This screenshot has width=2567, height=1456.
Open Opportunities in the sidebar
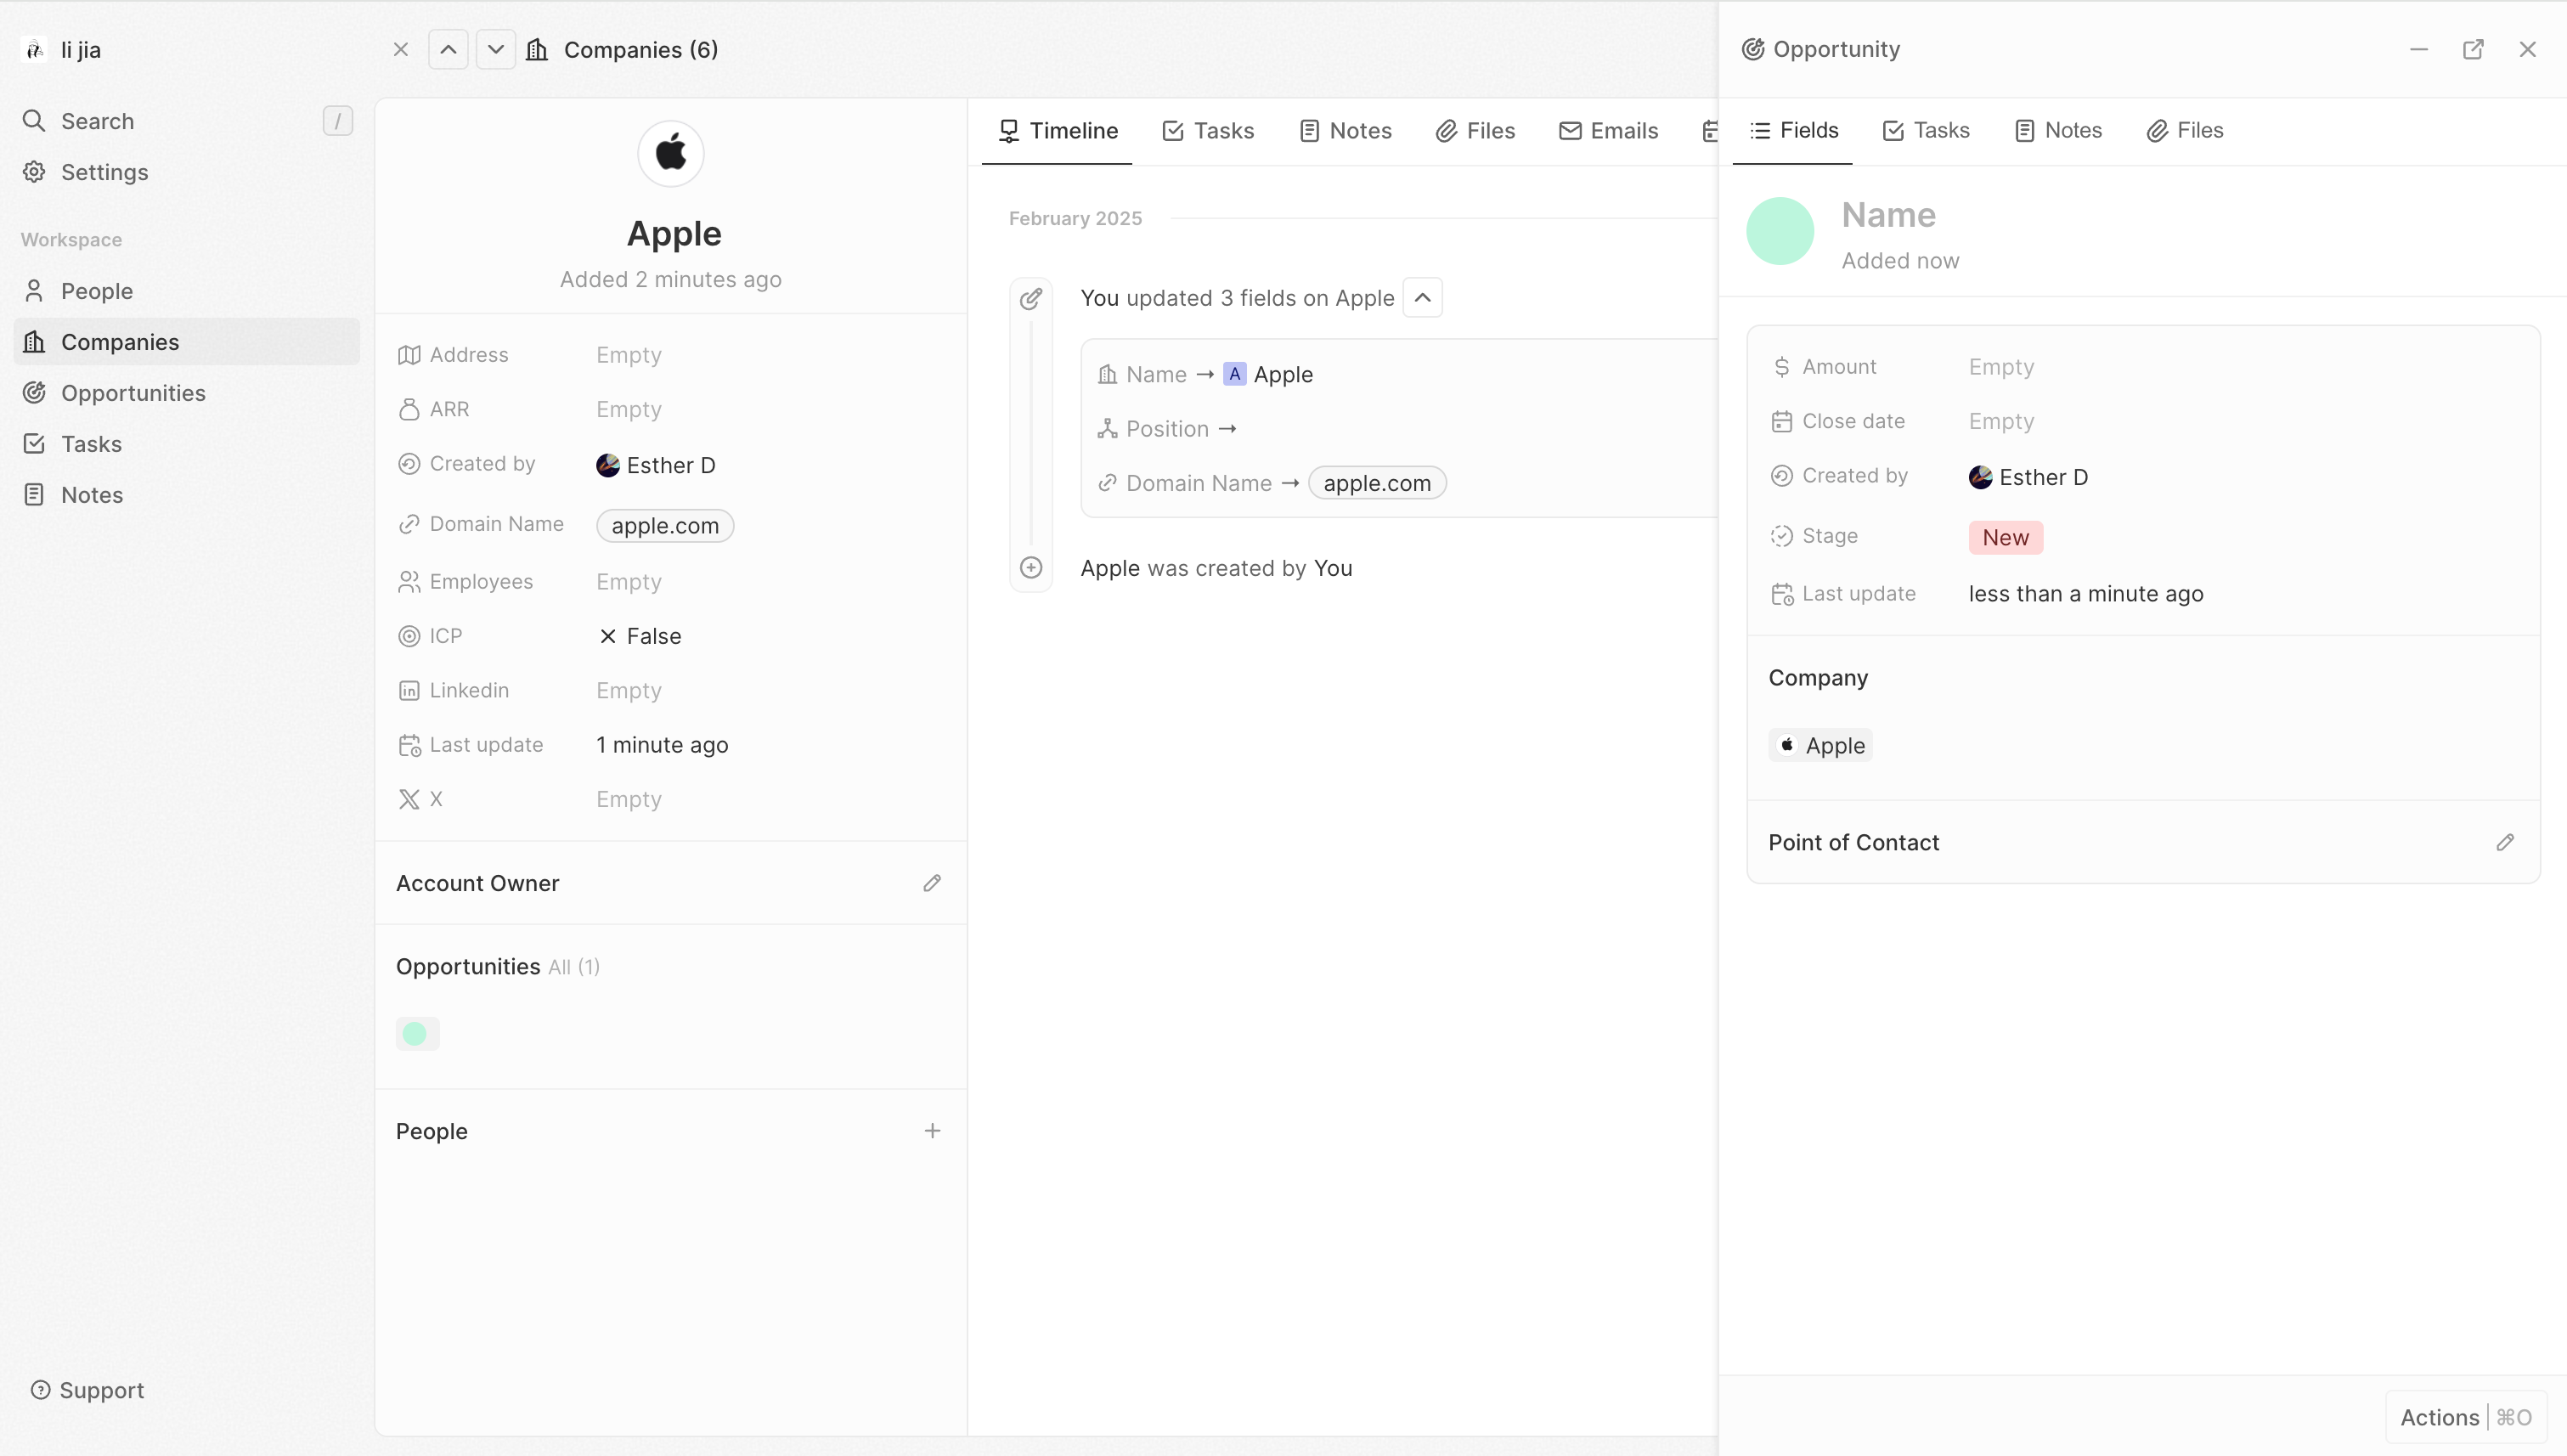[132, 393]
